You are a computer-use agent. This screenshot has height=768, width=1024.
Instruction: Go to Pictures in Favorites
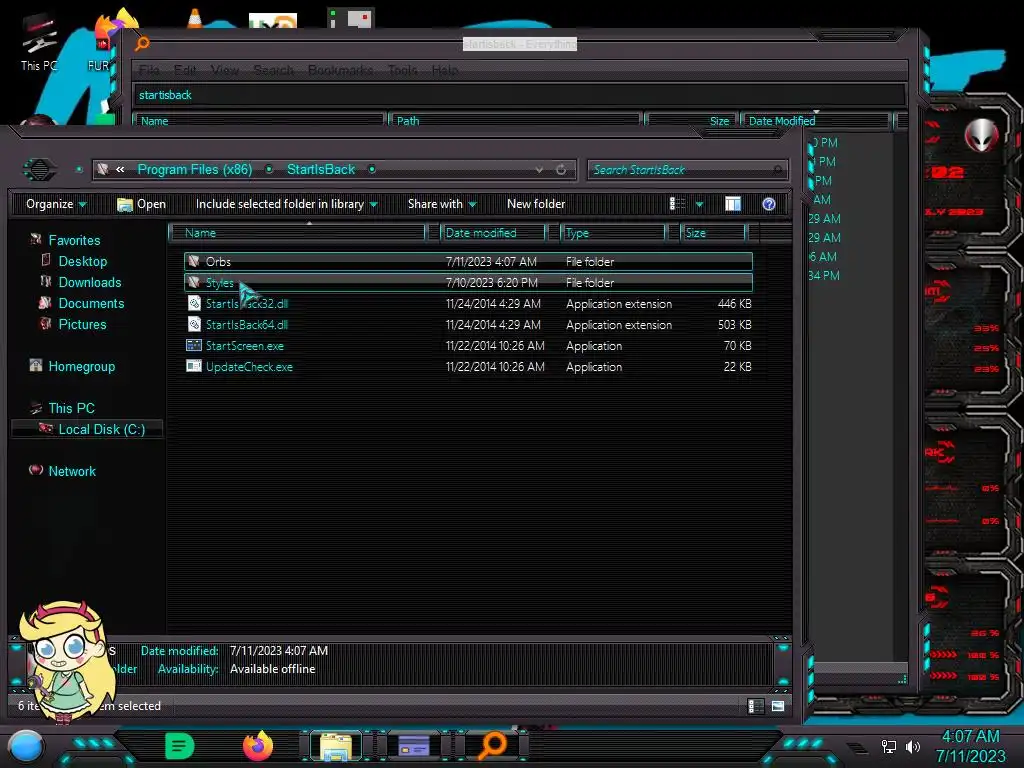point(82,324)
